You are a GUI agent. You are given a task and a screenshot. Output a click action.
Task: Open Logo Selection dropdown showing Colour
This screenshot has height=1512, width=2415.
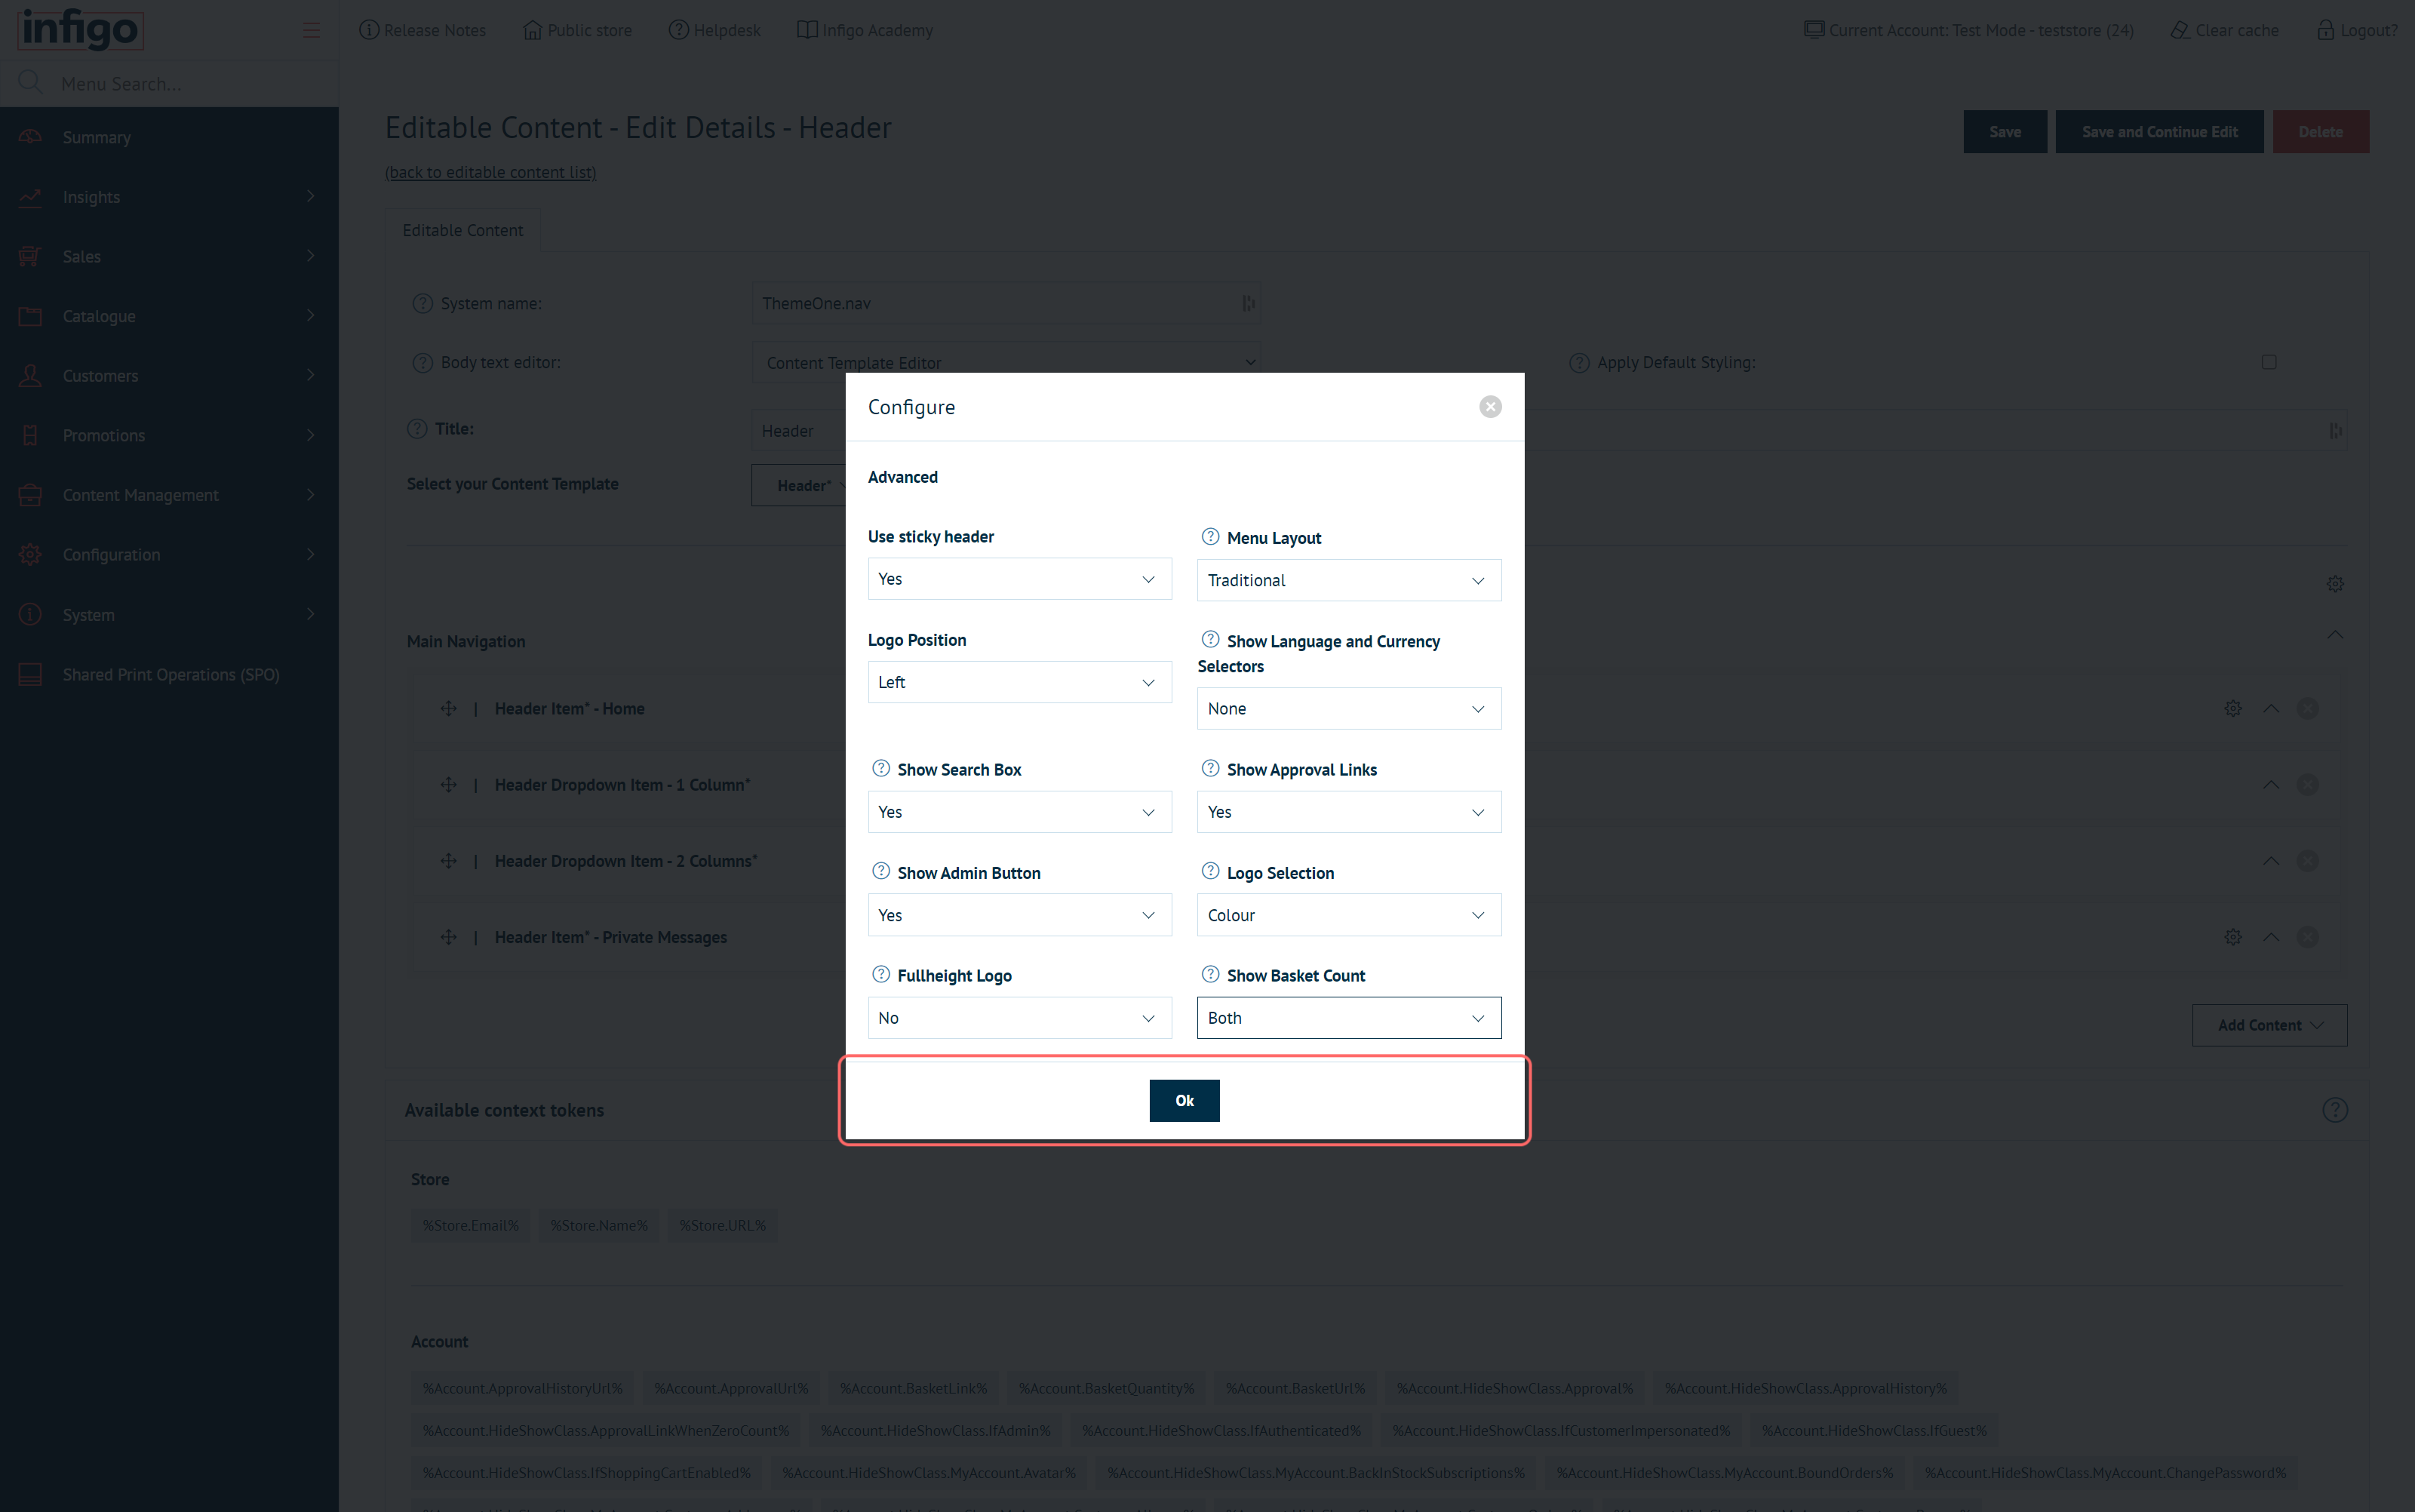tap(1348, 915)
